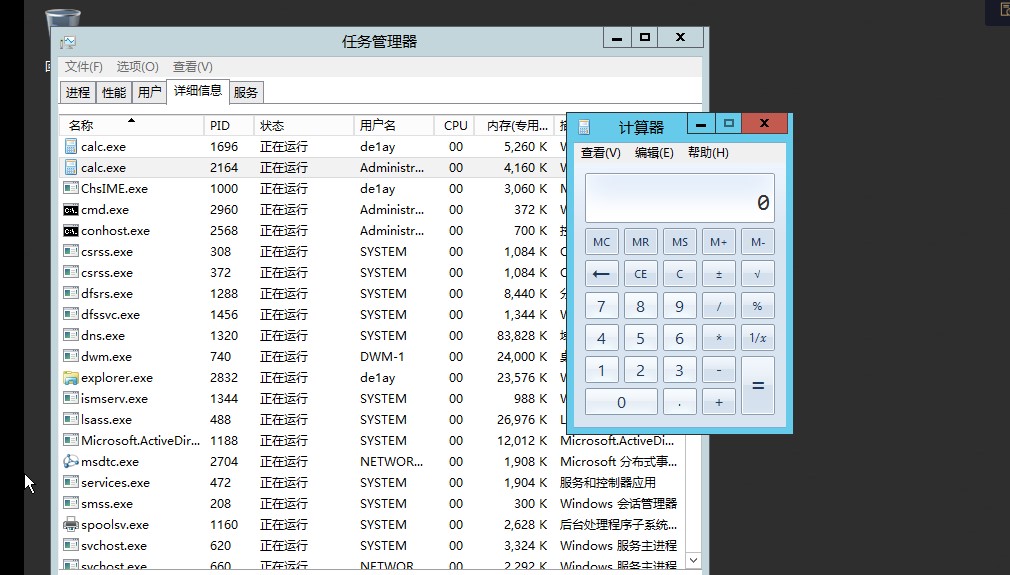Select the dfssvc.exe process row
This screenshot has height=575, width=1010.
[x=313, y=315]
